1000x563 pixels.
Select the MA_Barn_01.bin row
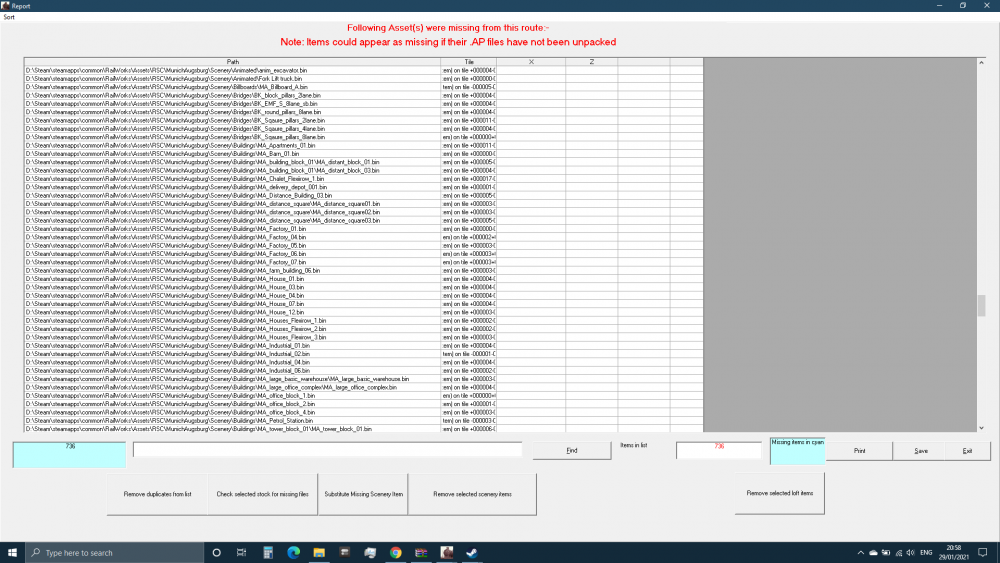pos(364,154)
